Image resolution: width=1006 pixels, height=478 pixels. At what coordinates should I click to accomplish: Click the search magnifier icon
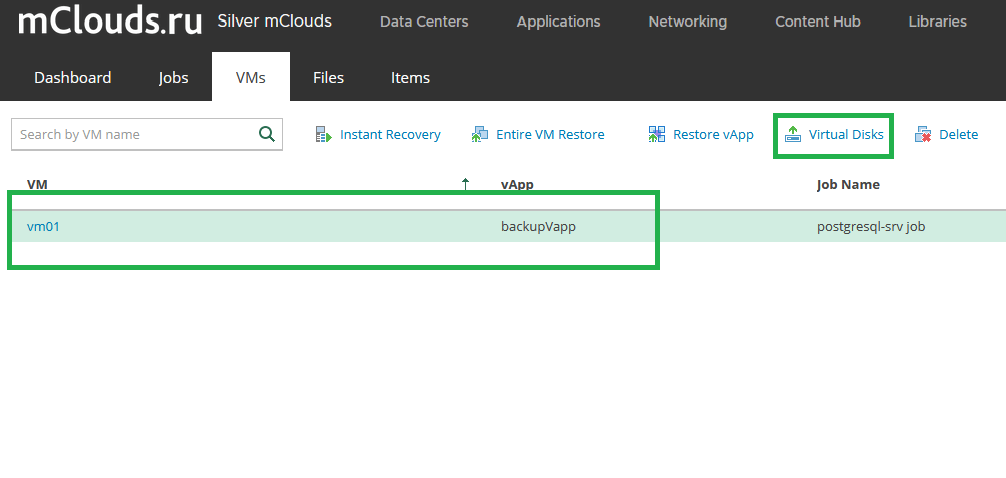coord(267,134)
